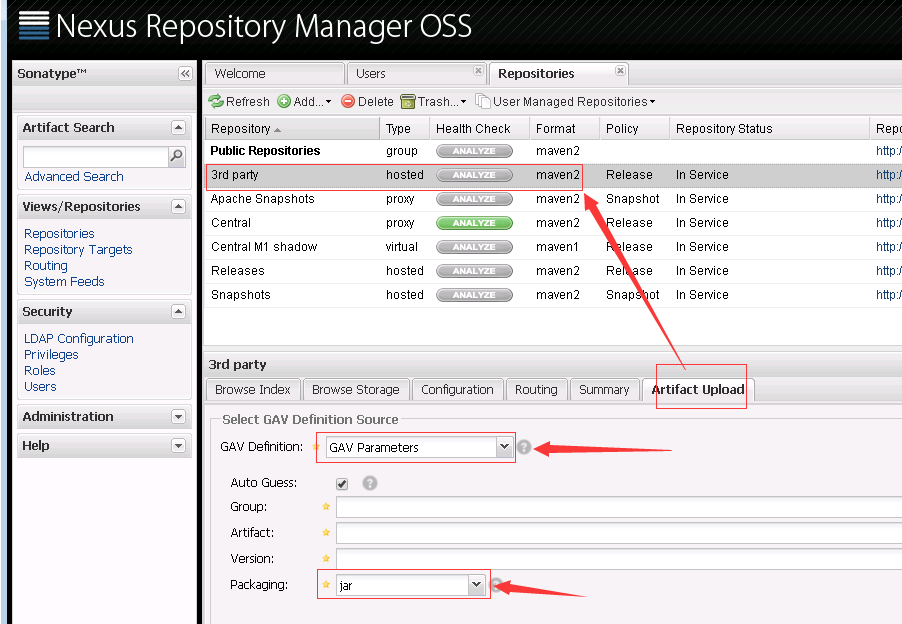902x624 pixels.
Task: Click the User Managed Repositories icon
Action: tap(483, 102)
